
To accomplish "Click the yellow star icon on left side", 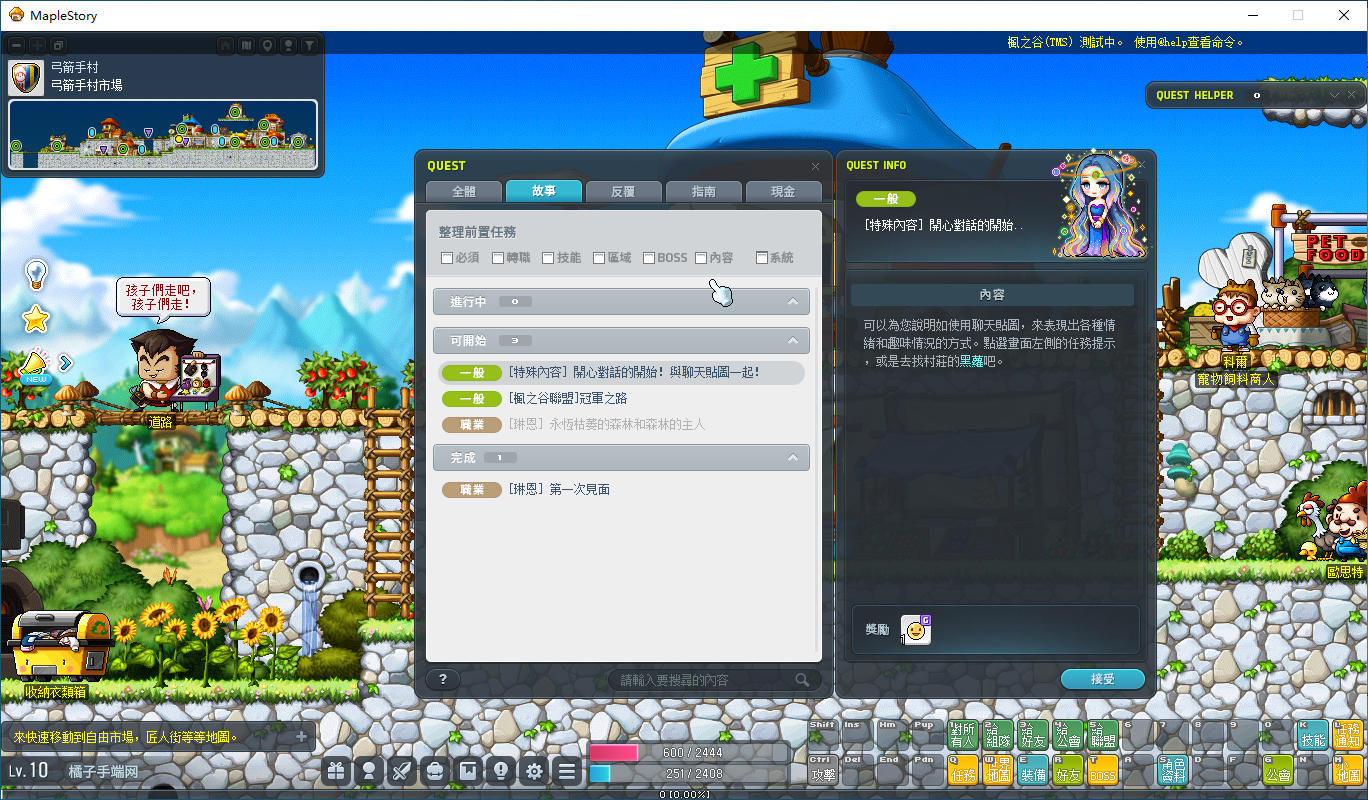I will point(36,319).
